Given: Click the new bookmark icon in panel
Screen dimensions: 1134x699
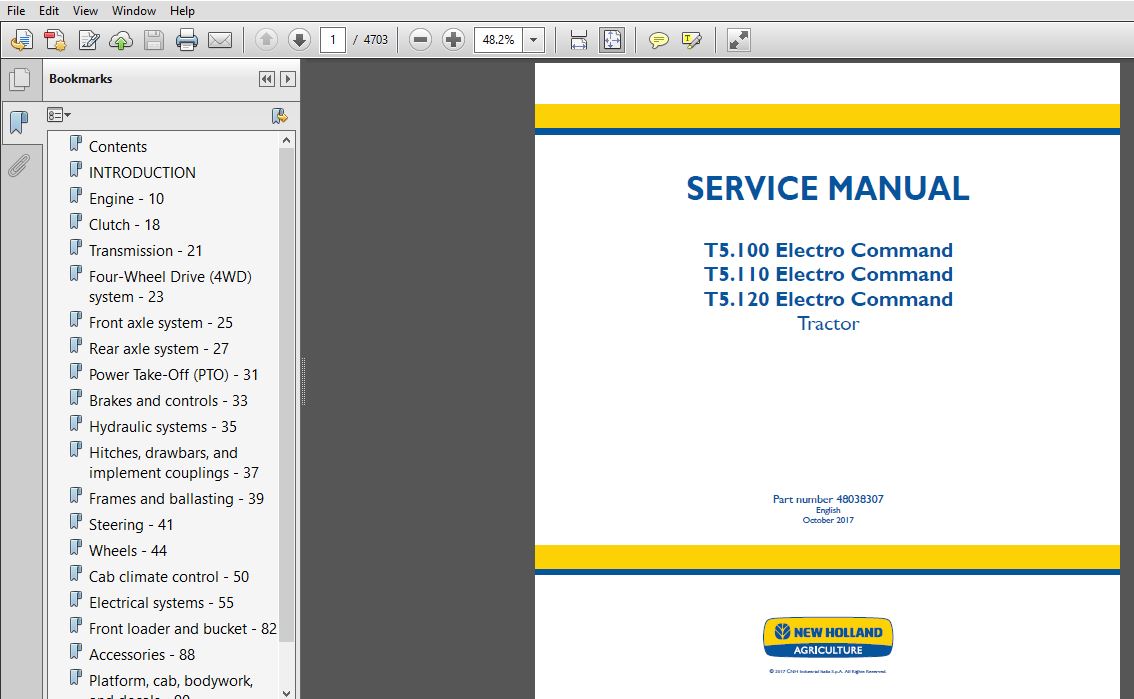Looking at the screenshot, I should point(279,115).
